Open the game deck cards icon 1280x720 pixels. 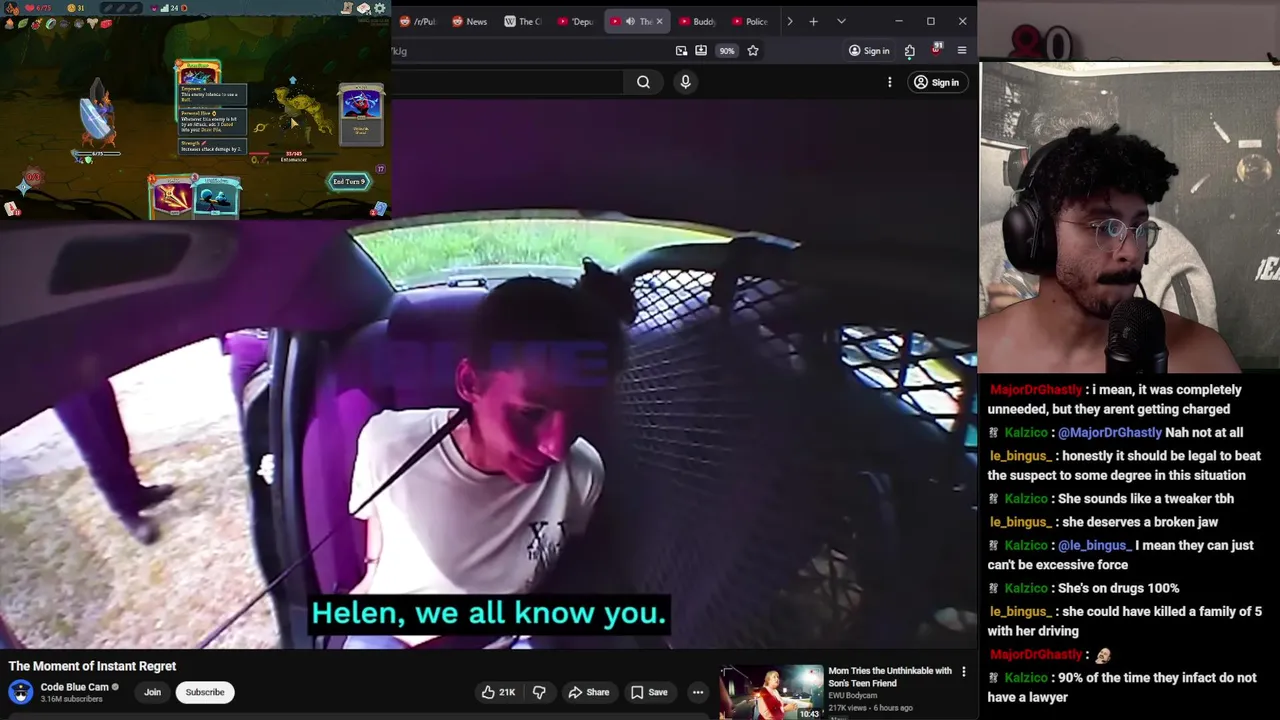click(x=364, y=8)
